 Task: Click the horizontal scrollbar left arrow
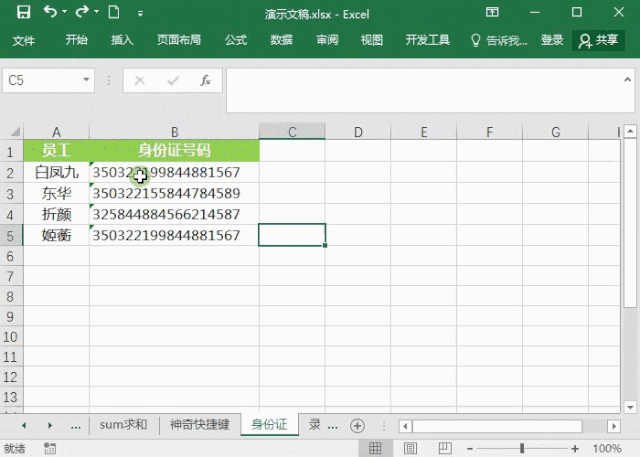405,426
